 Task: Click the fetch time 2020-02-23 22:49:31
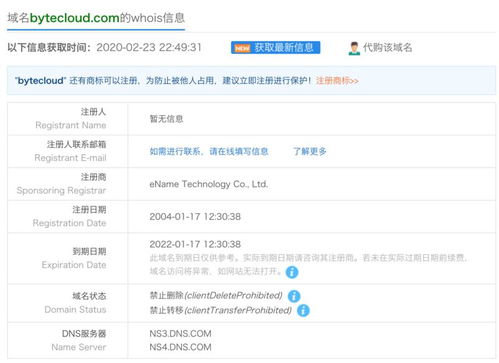(149, 47)
